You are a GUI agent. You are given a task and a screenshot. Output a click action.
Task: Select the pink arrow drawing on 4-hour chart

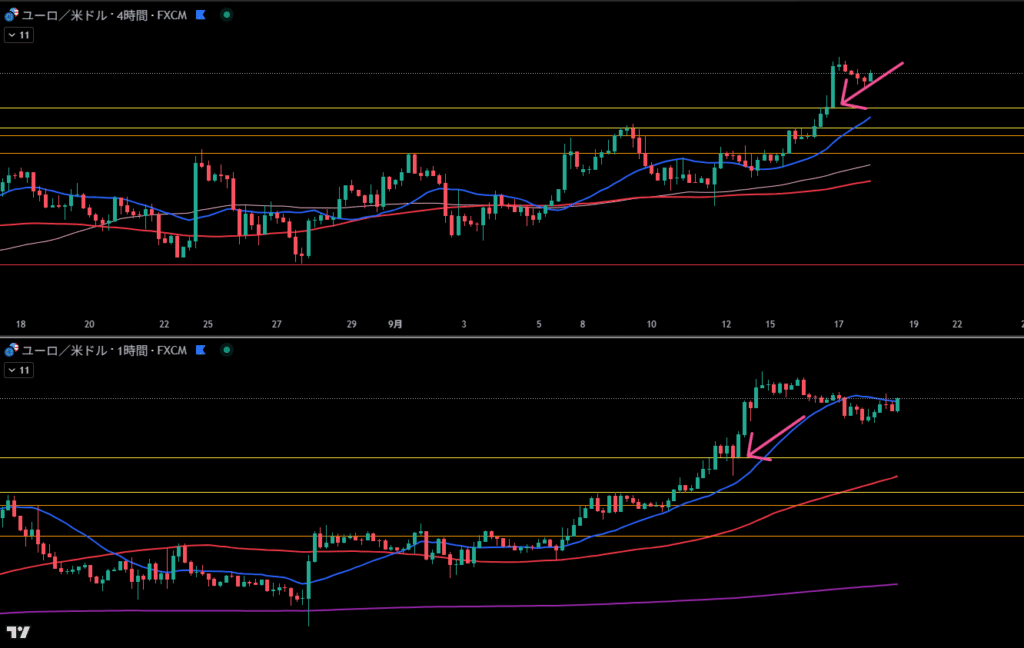[x=873, y=84]
